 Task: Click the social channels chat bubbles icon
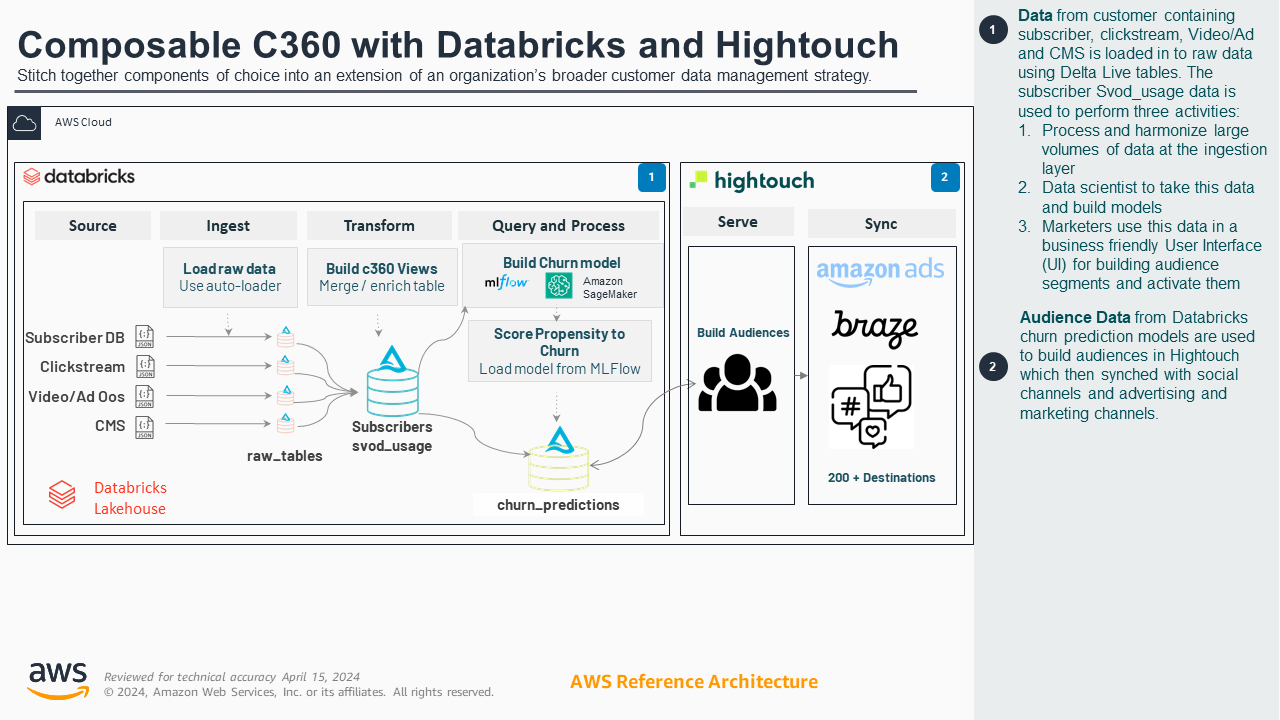[871, 406]
